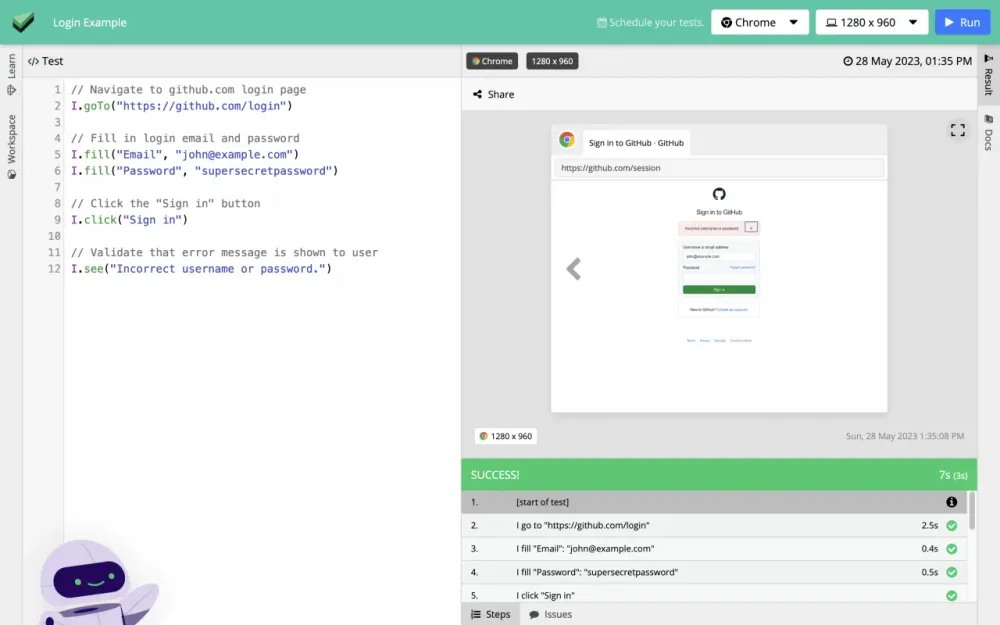1000x625 pixels.
Task: Click the Share button
Action: coord(493,94)
